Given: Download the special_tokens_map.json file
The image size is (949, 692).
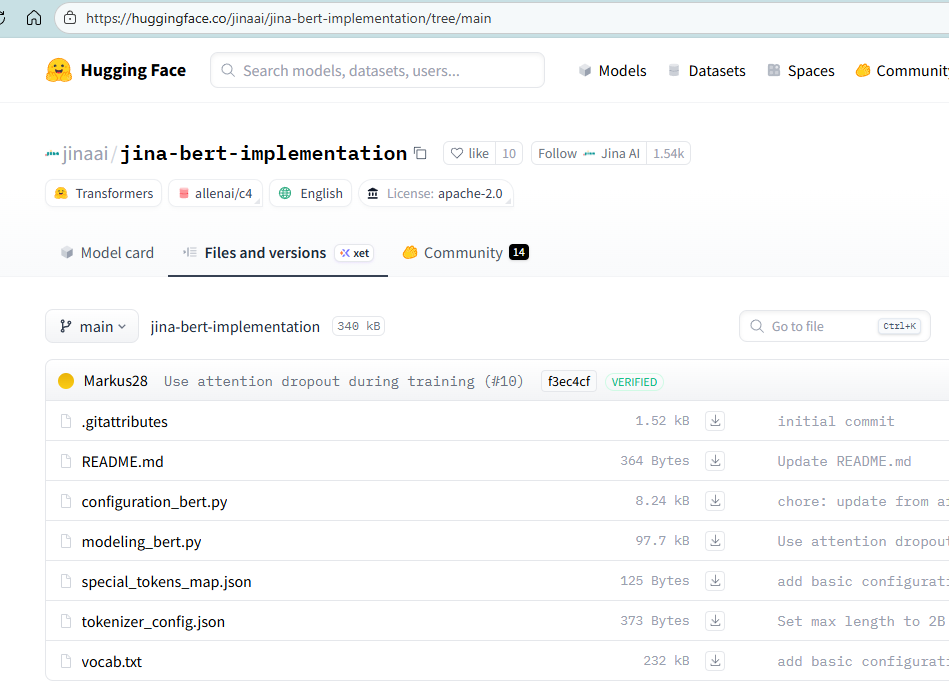Looking at the screenshot, I should point(715,581).
